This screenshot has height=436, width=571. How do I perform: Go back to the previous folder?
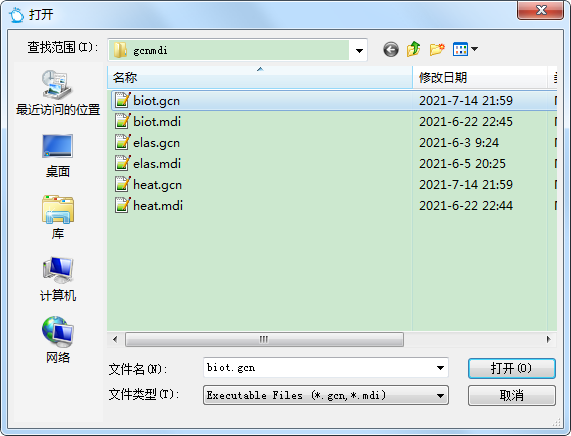391,49
